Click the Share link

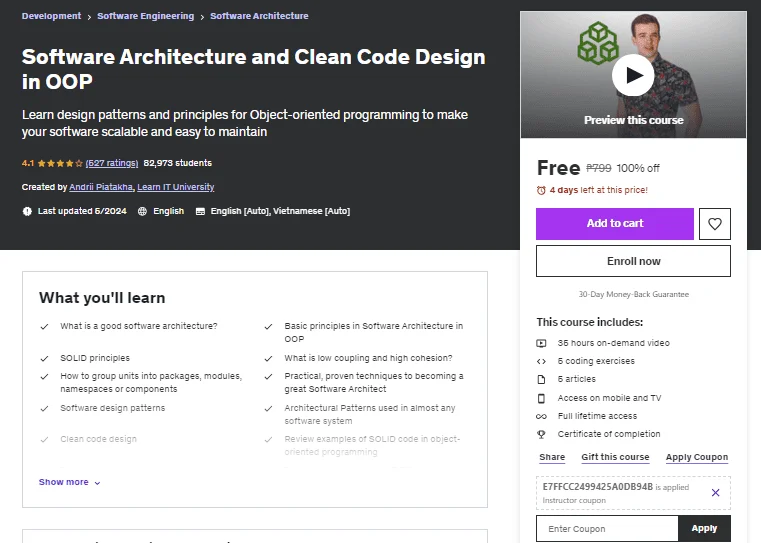tap(552, 457)
